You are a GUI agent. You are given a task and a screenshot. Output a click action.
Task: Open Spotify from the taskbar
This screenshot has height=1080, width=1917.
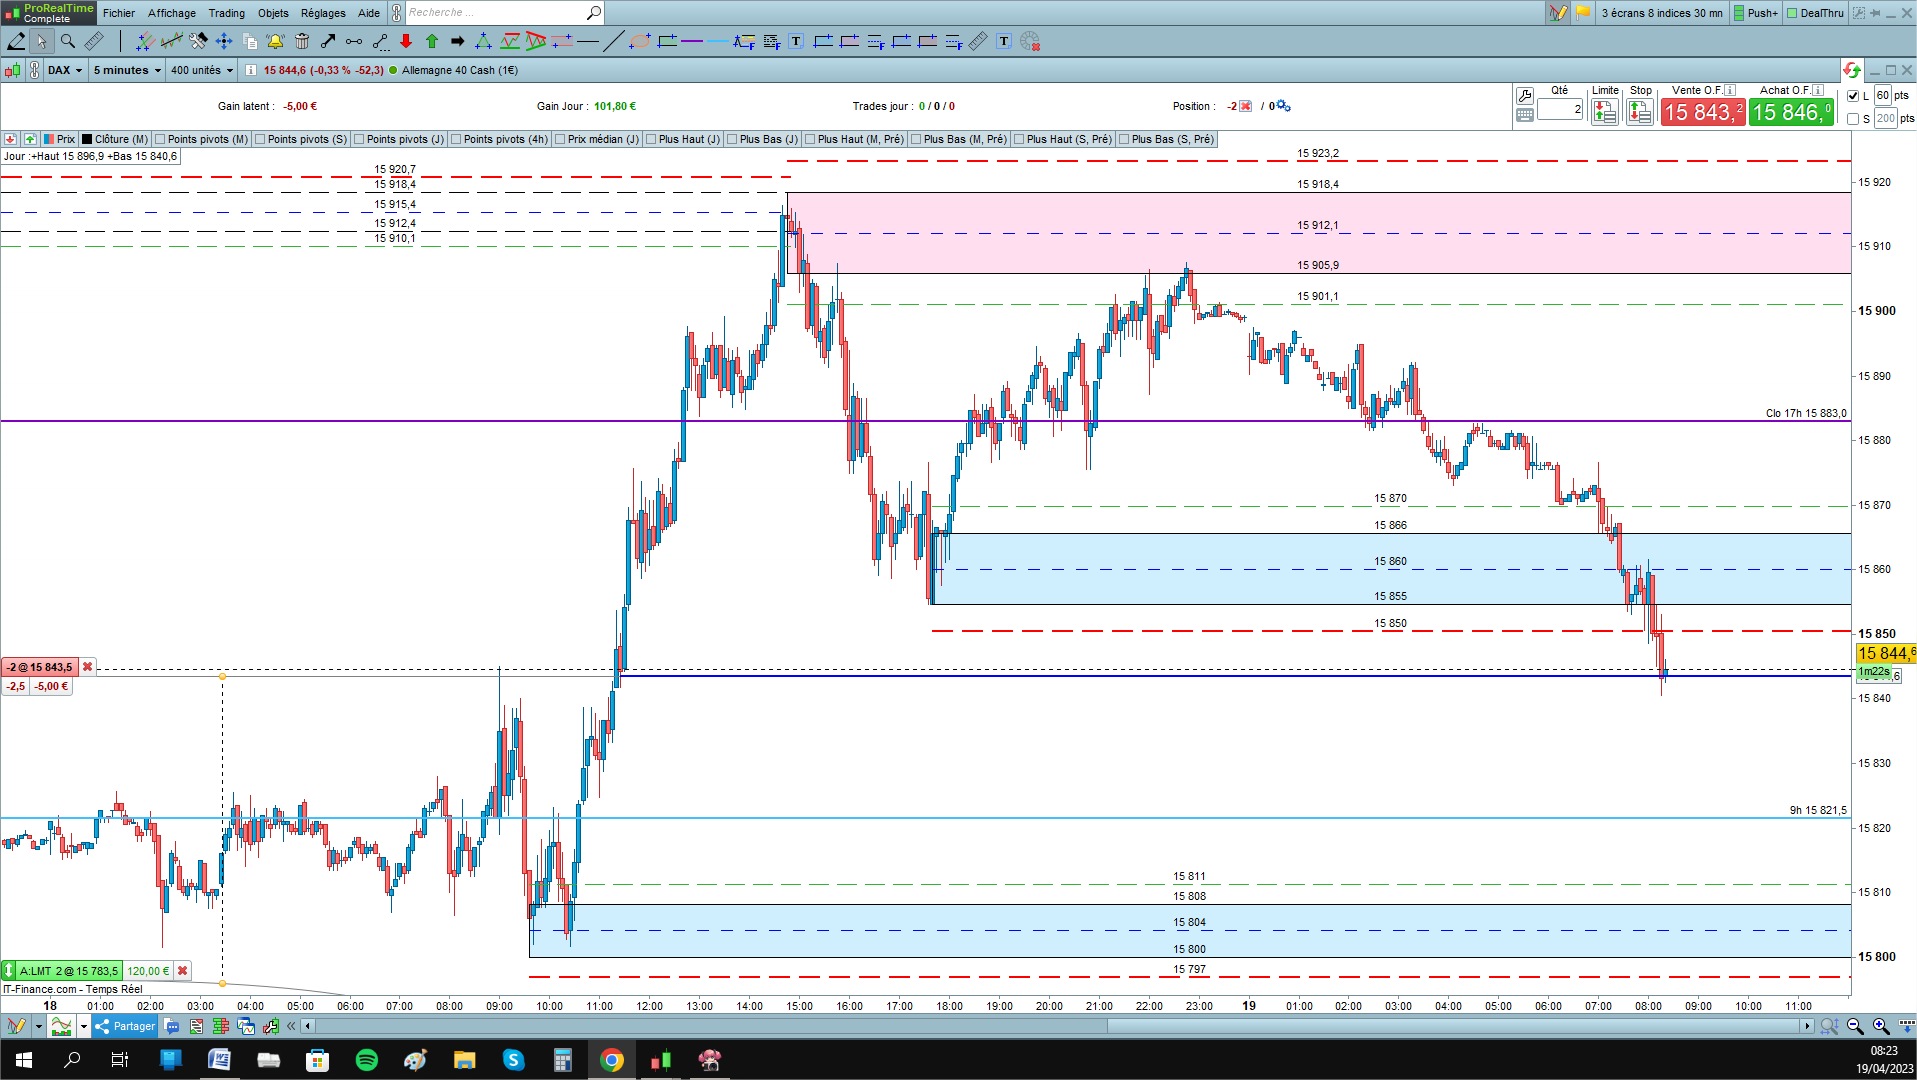click(x=367, y=1060)
